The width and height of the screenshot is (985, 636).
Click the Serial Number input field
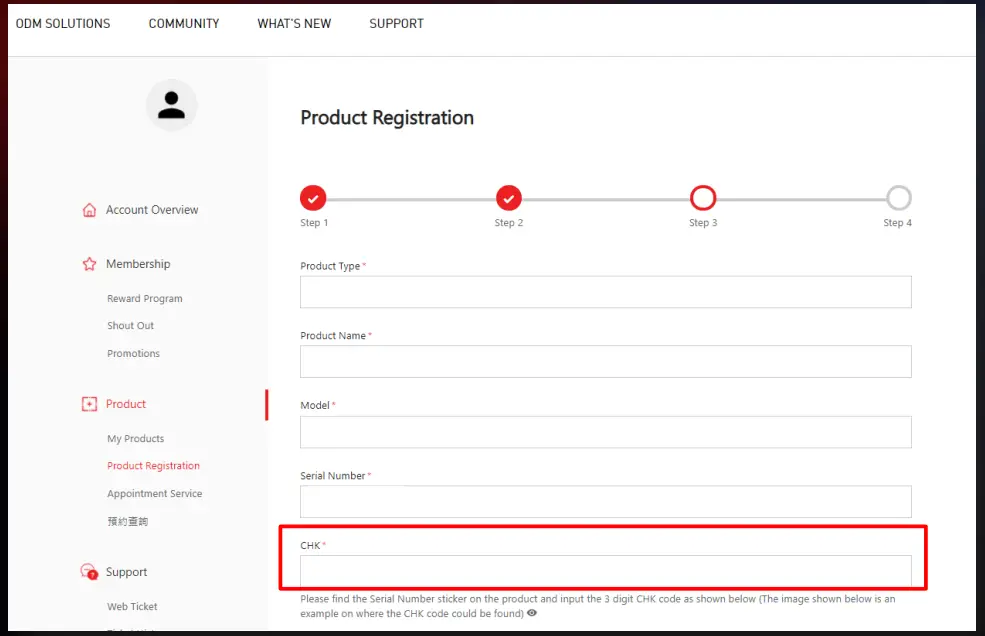tap(605, 501)
